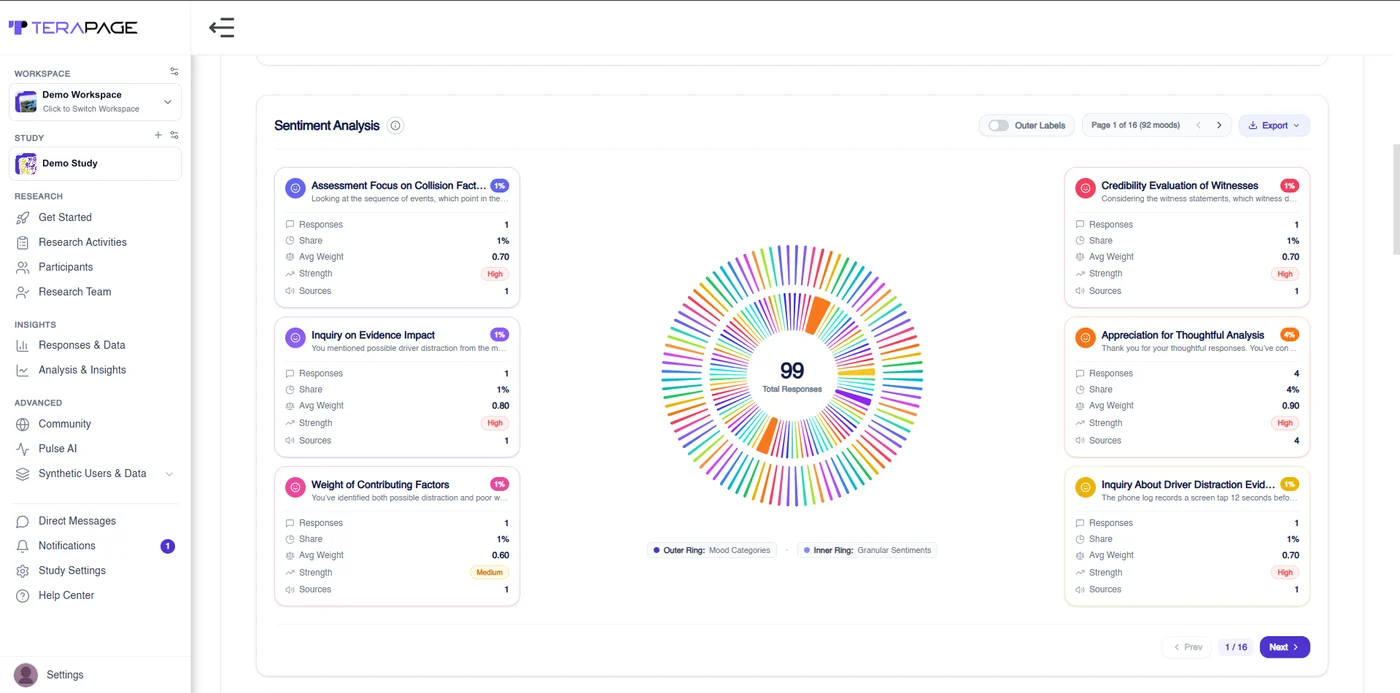Click the purple inner ring segment
This screenshot has height=693, width=1400.
[x=853, y=397]
